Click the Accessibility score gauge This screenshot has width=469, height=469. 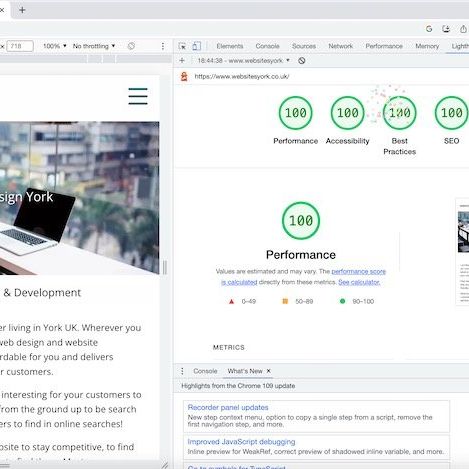347,113
